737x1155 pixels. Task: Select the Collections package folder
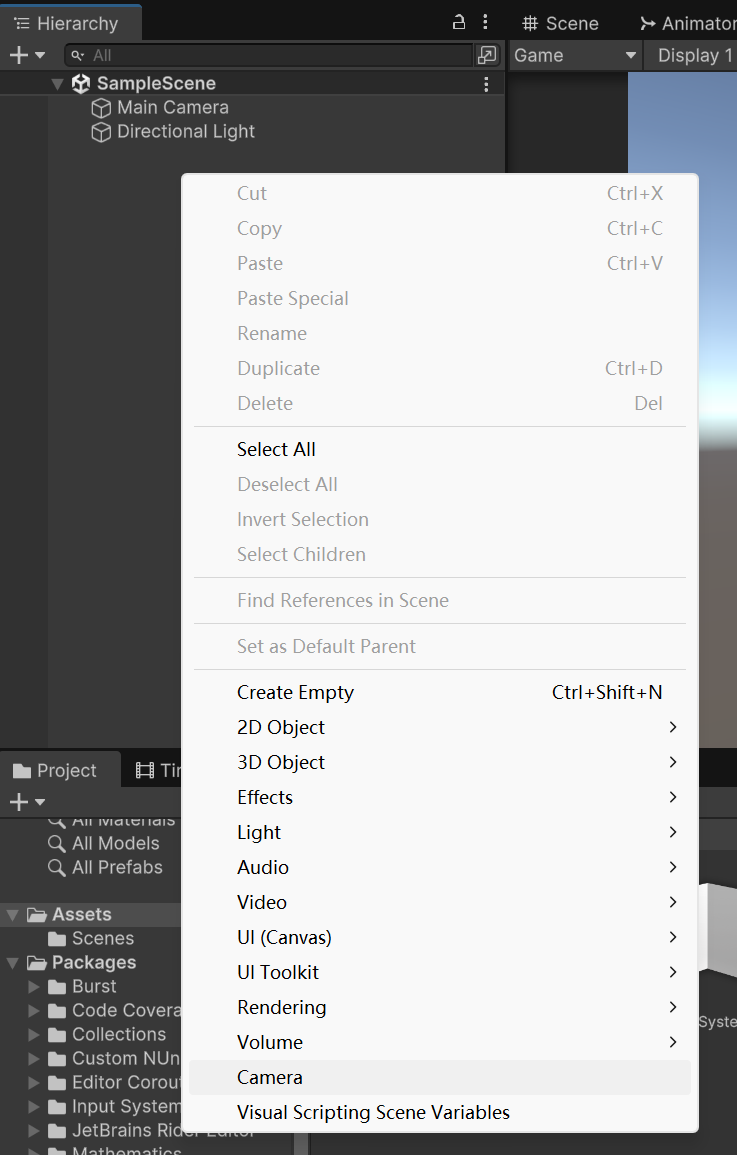click(119, 1034)
